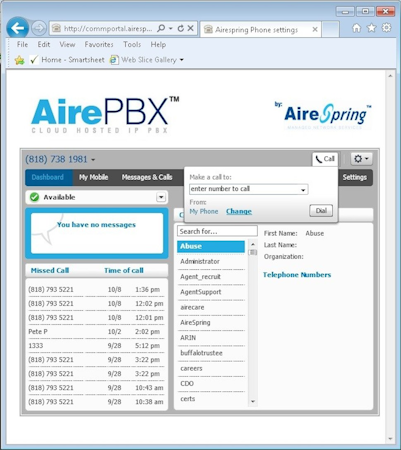The height and width of the screenshot is (450, 401).
Task: Click contact list scroll down arrow
Action: point(253,402)
